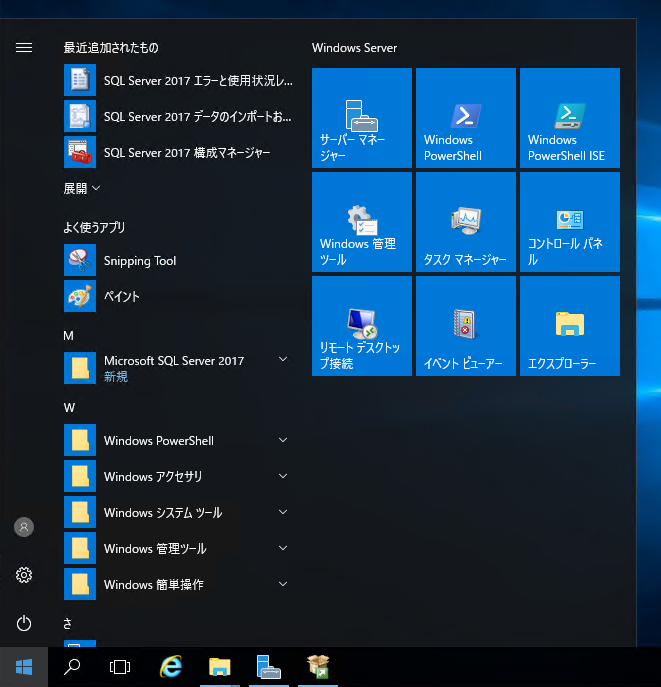
Task: Click the Microsoft SQL Server 2017 folder icon
Action: [x=80, y=368]
